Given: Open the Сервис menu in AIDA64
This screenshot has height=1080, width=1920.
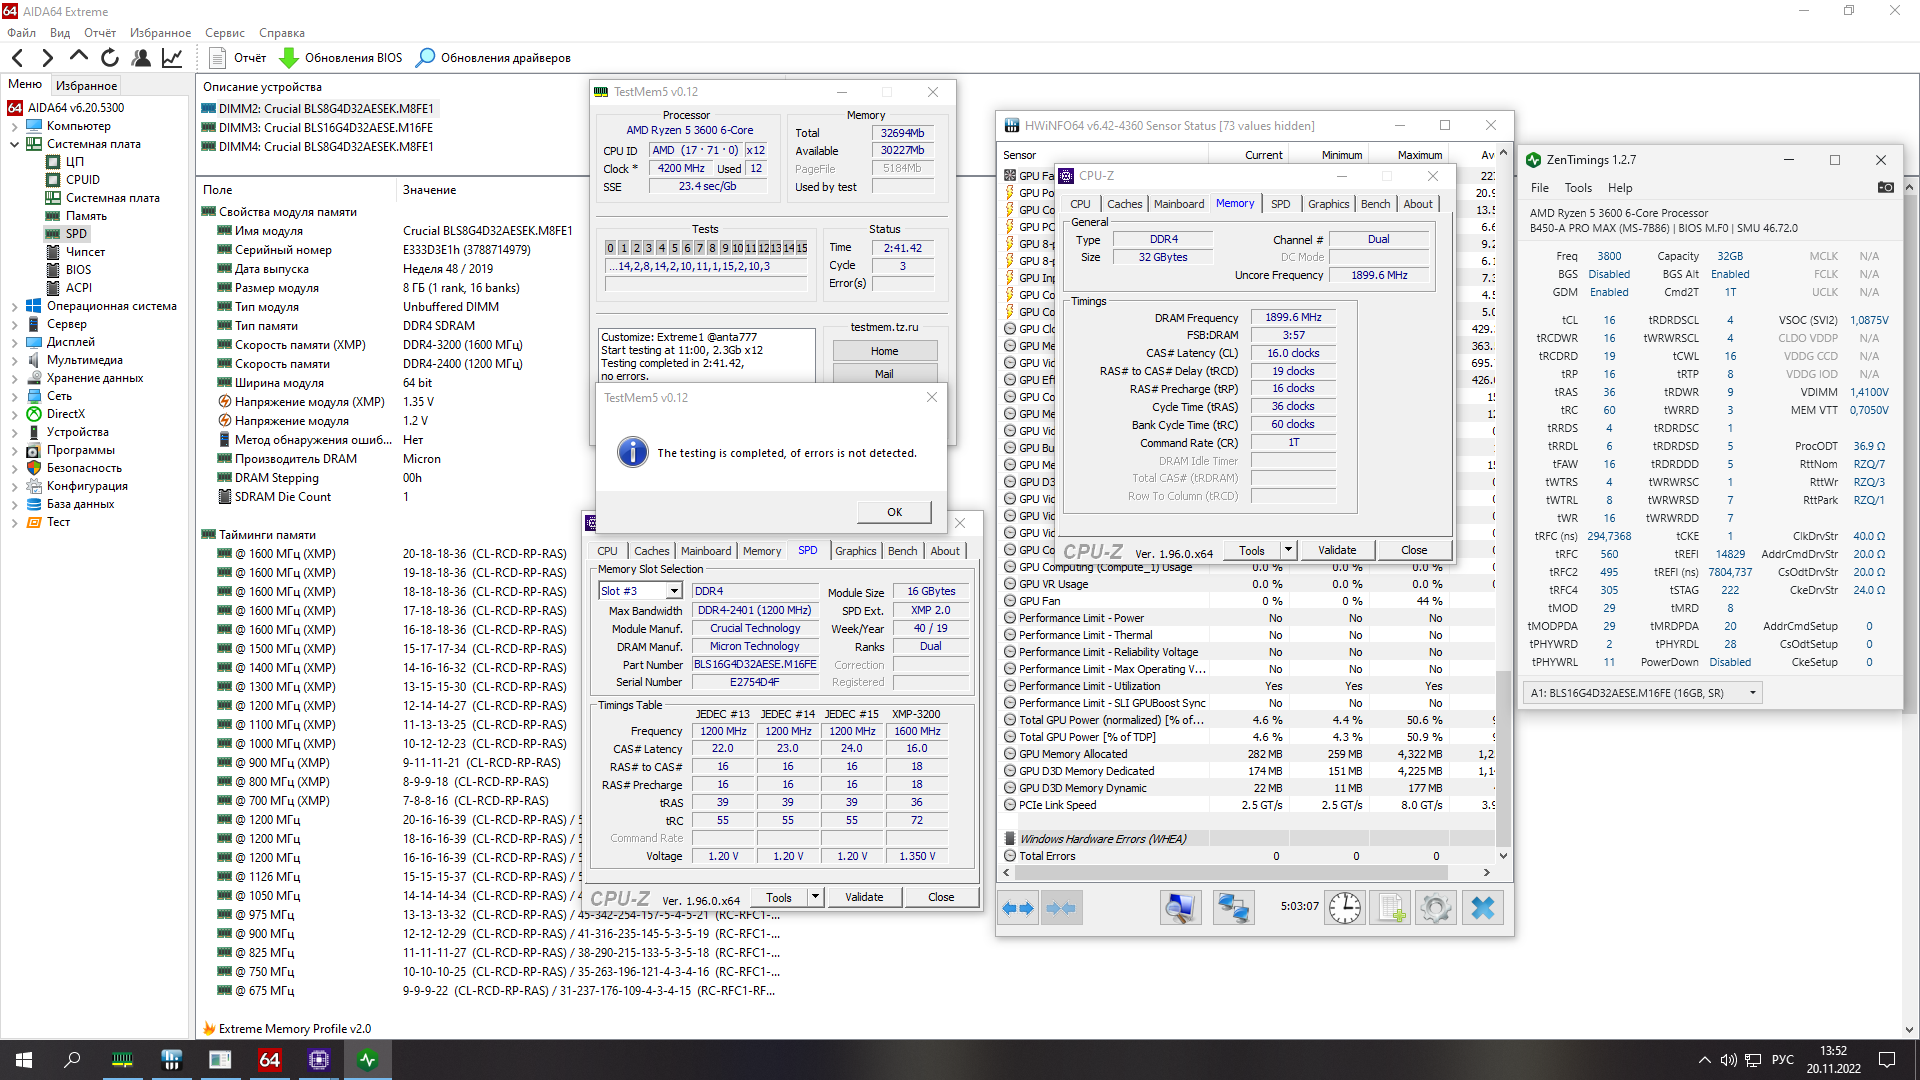Looking at the screenshot, I should pos(224,33).
